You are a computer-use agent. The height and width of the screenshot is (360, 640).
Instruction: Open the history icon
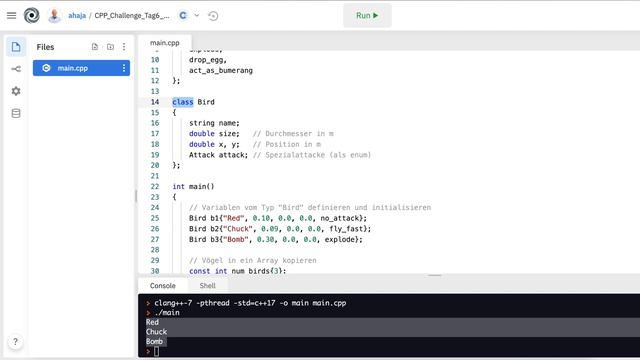(x=213, y=16)
